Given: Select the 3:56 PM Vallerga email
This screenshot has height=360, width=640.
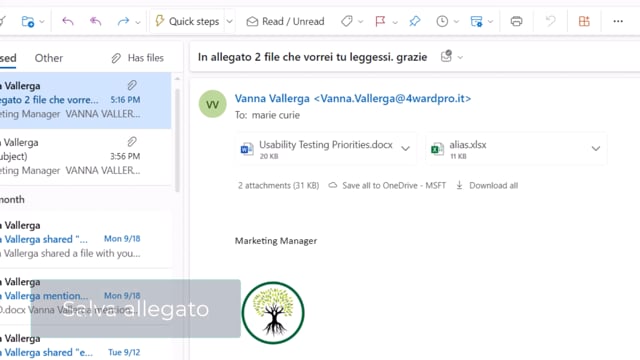Looking at the screenshot, I should [x=85, y=157].
